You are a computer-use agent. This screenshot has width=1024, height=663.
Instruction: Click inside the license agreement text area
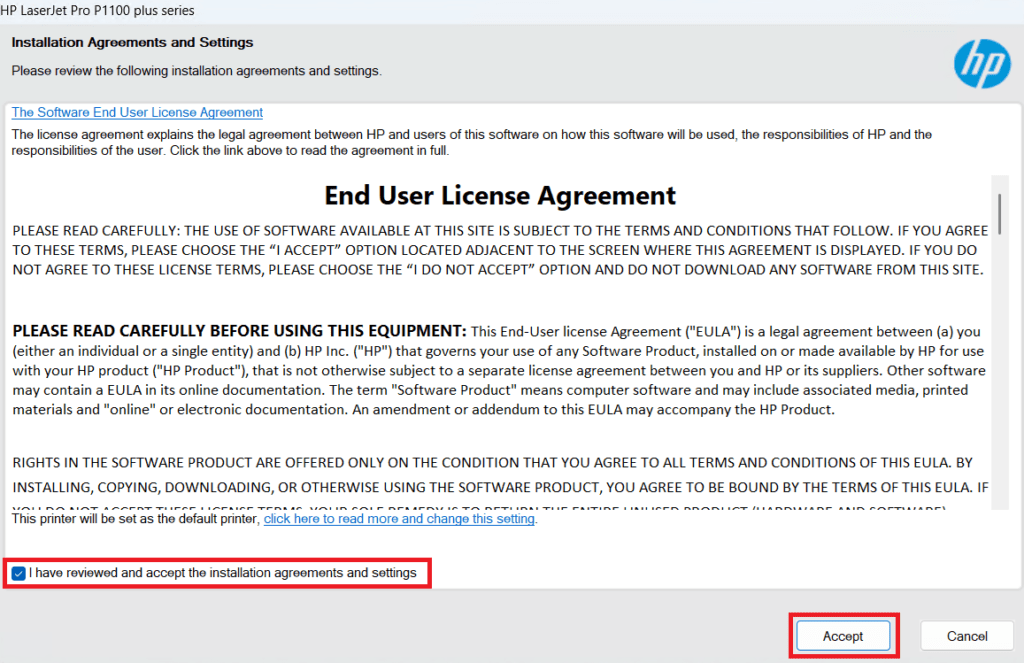coord(500,350)
